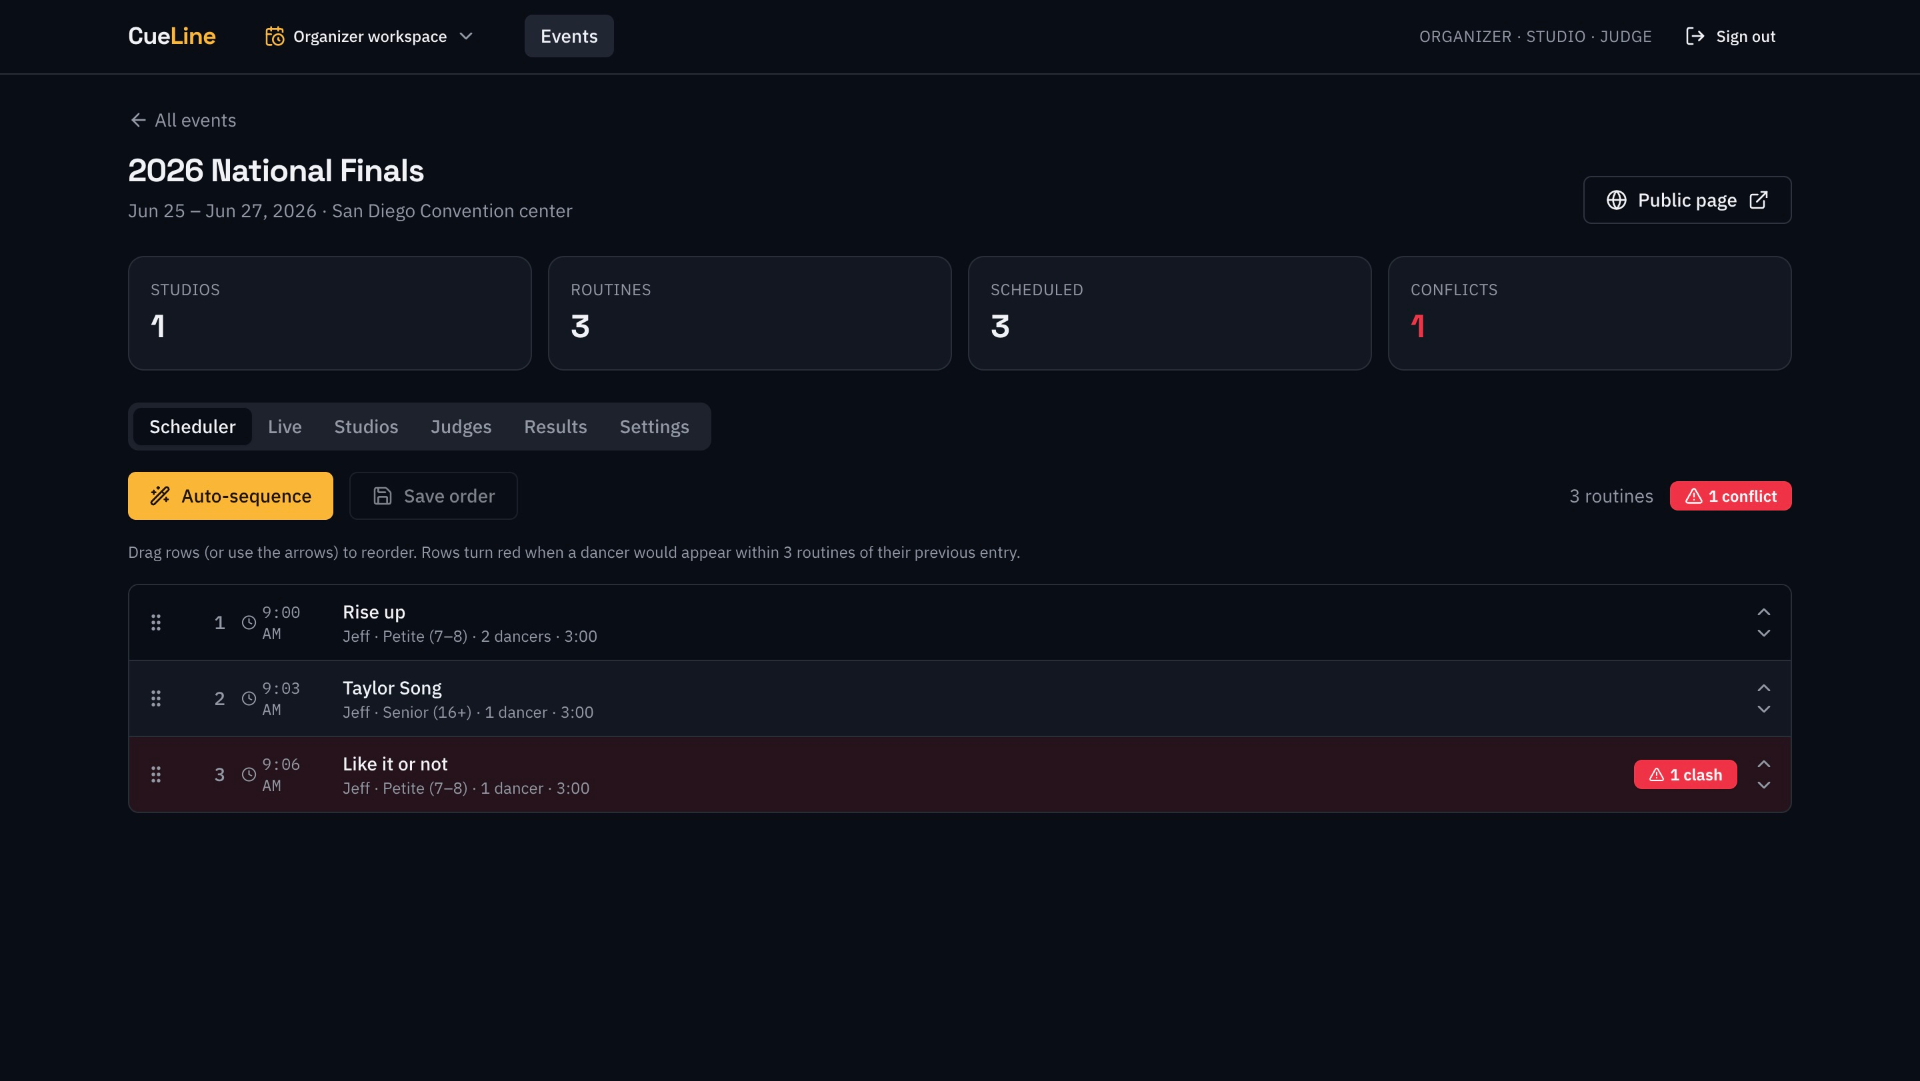
Task: Click the globe icon on Public page
Action: (1616, 200)
